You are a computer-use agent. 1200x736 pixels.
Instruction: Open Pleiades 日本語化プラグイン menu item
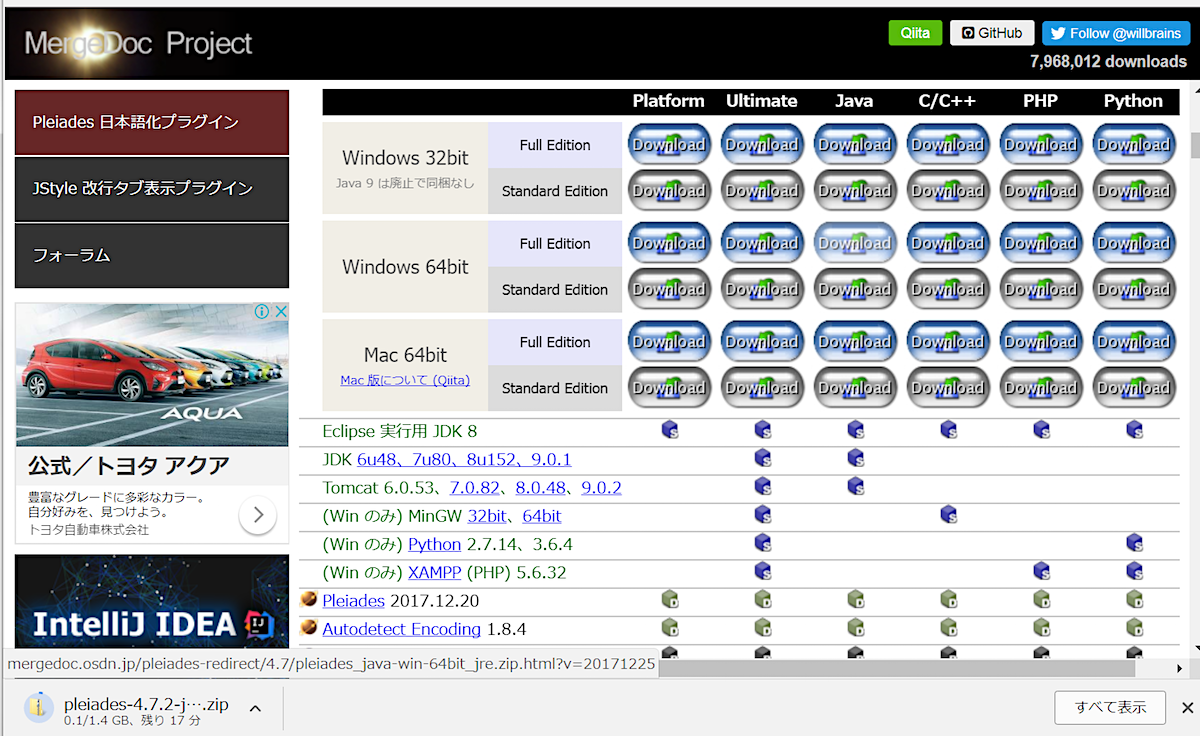[152, 122]
